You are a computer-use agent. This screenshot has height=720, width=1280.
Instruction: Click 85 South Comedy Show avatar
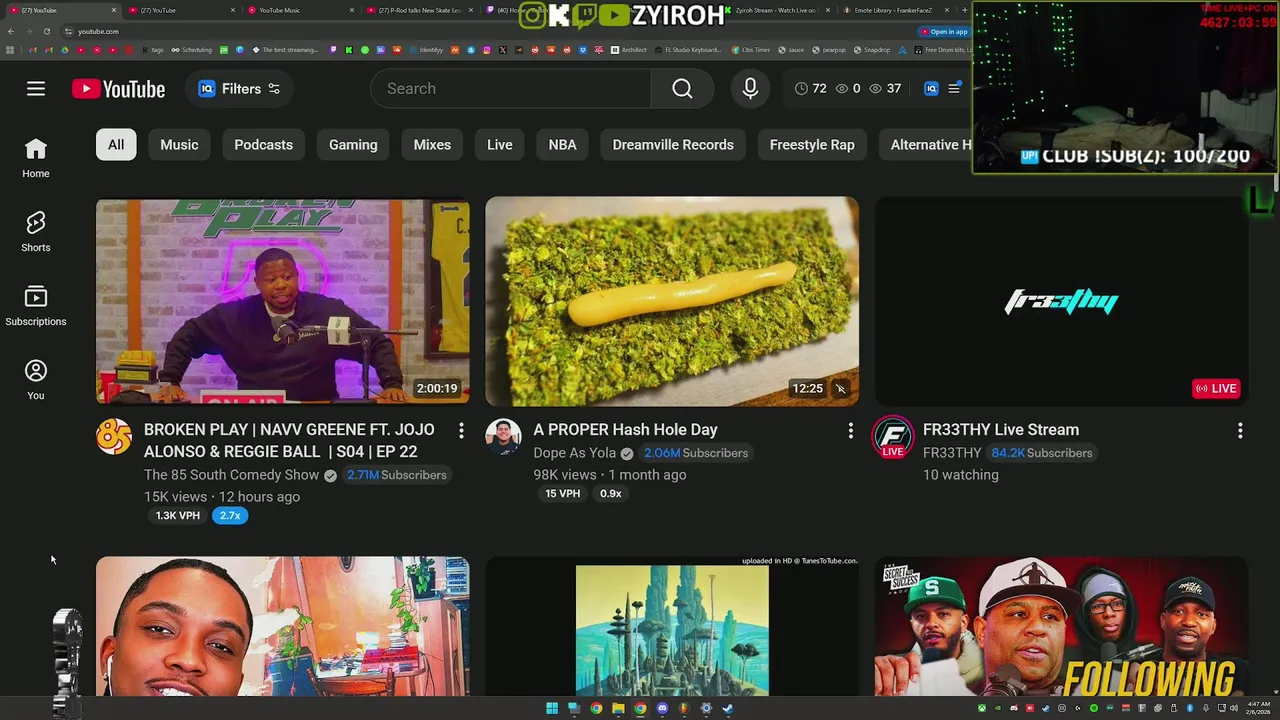(x=114, y=437)
